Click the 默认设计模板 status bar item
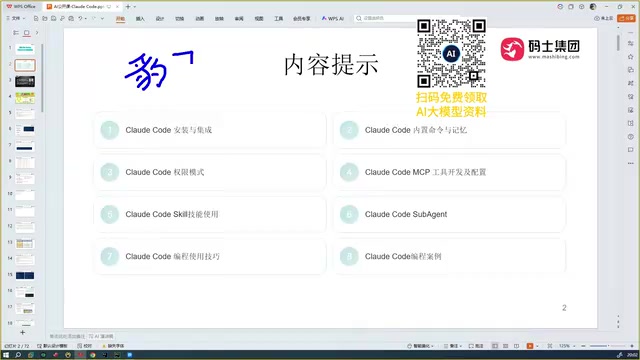 click(52, 346)
